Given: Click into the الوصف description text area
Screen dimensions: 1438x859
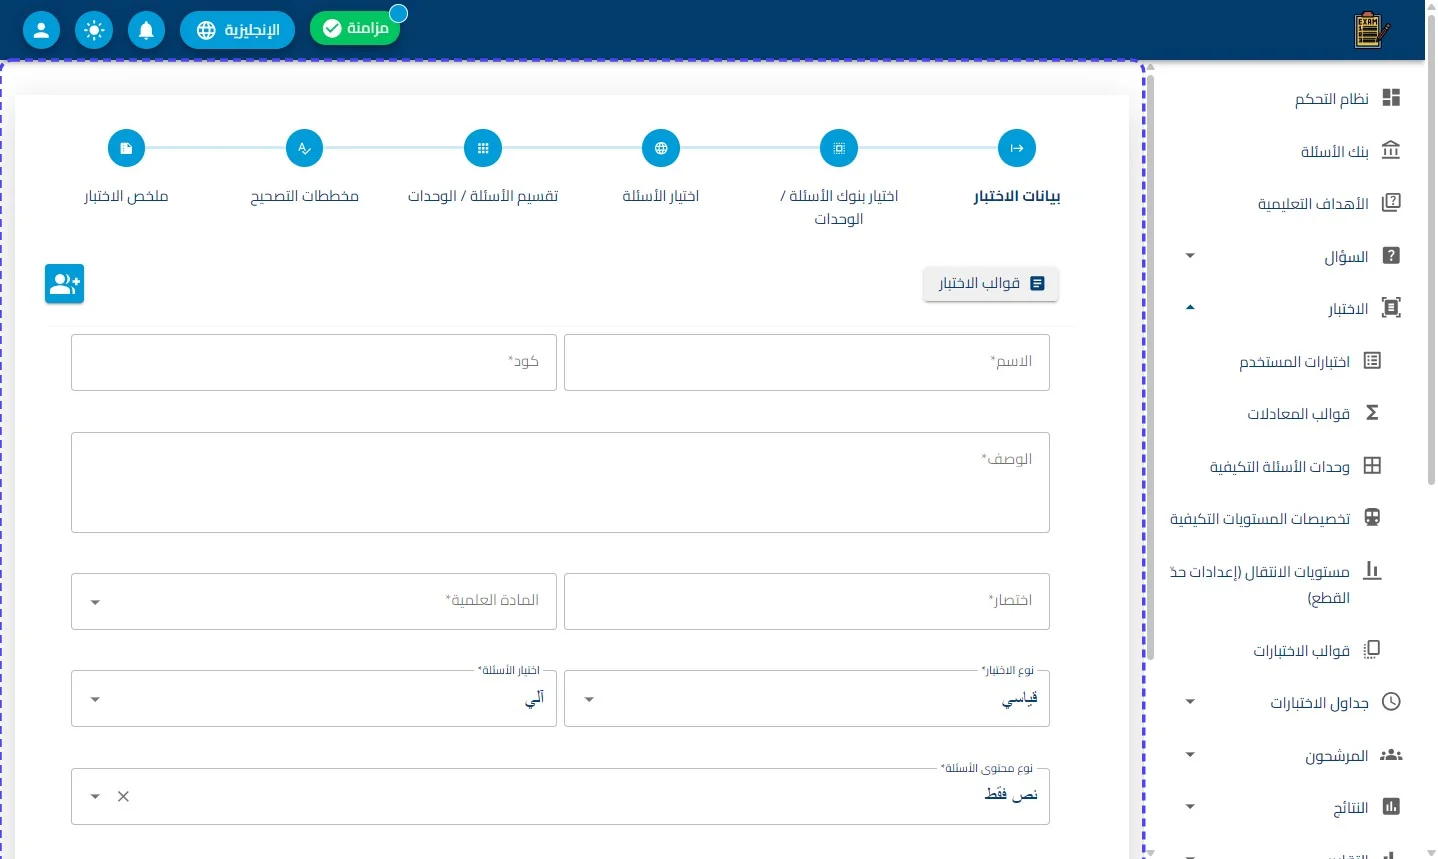Looking at the screenshot, I should (560, 483).
